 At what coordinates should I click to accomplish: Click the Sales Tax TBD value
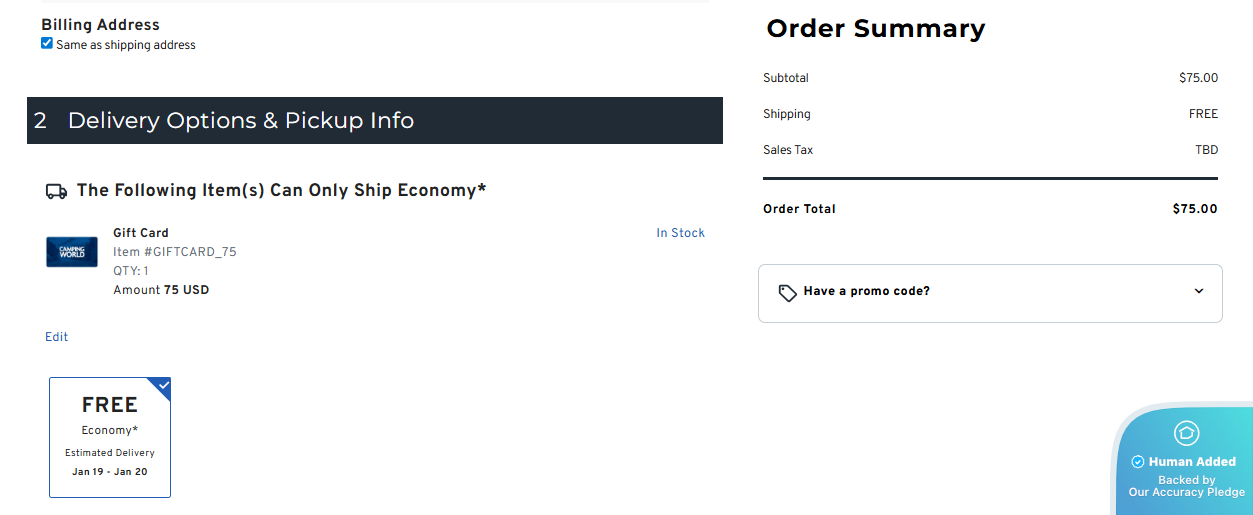click(x=1206, y=150)
